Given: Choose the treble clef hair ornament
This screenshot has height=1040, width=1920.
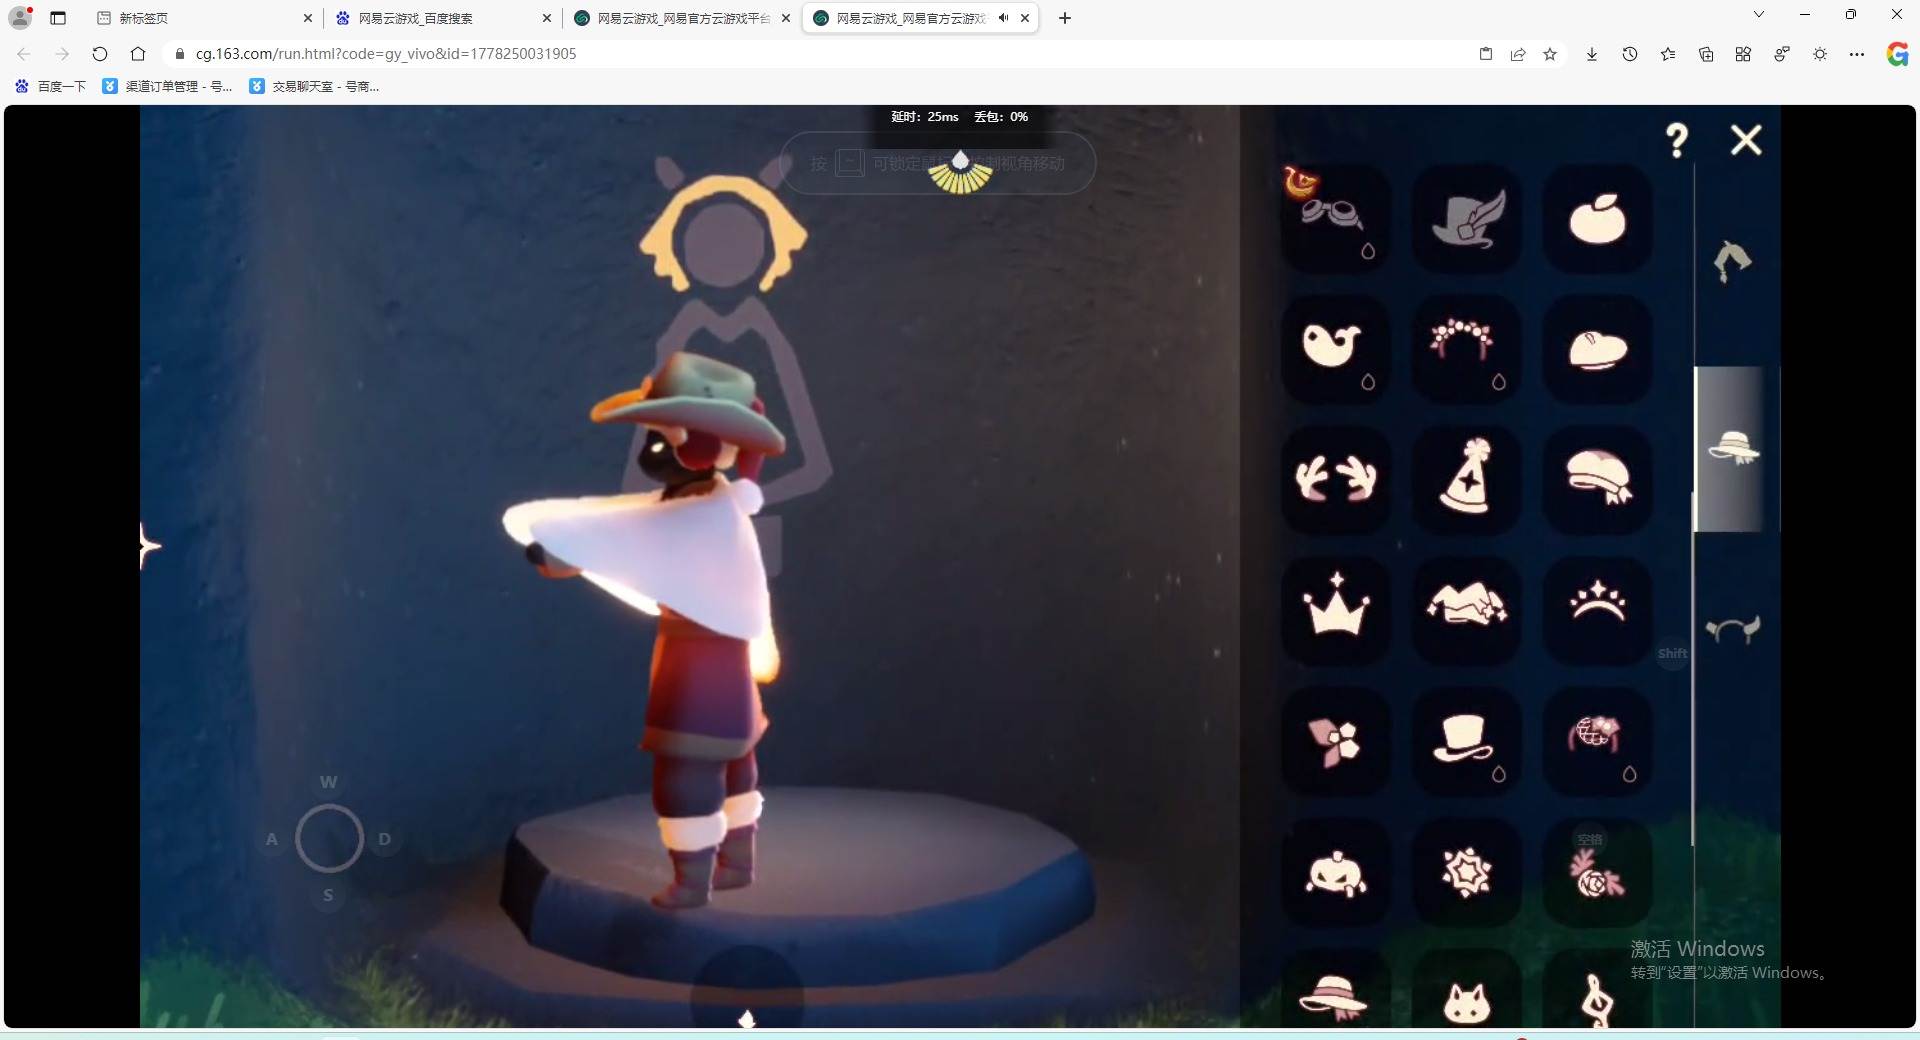Looking at the screenshot, I should click(x=1597, y=991).
